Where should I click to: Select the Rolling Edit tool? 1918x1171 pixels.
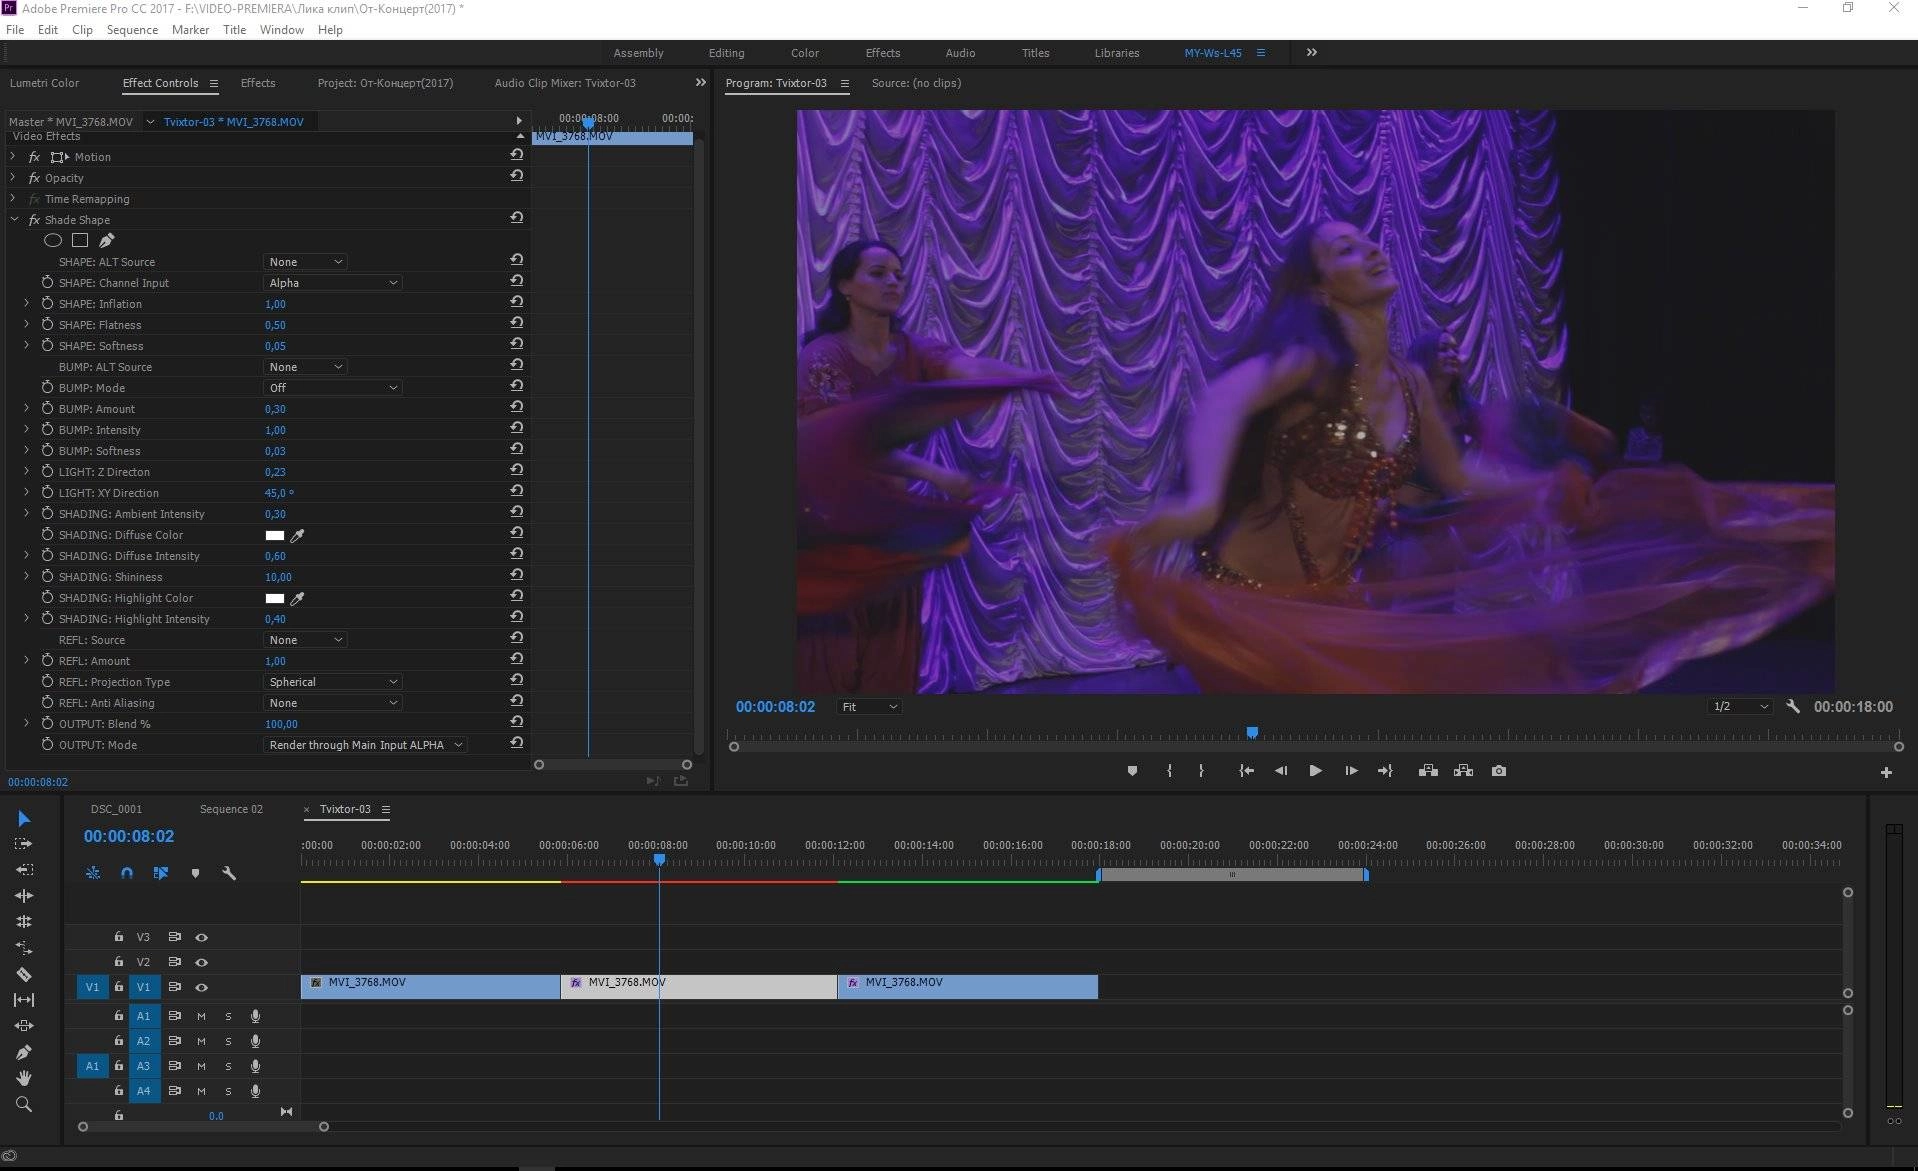pyautogui.click(x=24, y=922)
